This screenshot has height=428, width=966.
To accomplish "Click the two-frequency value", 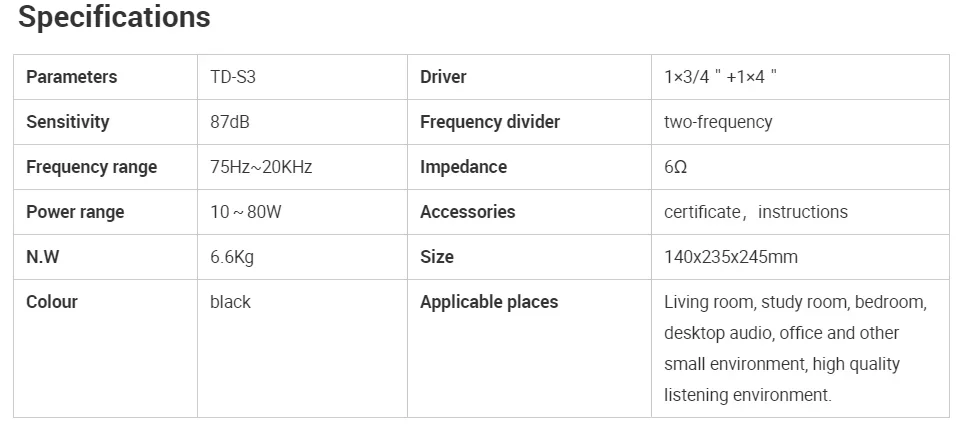I will pyautogui.click(x=718, y=122).
